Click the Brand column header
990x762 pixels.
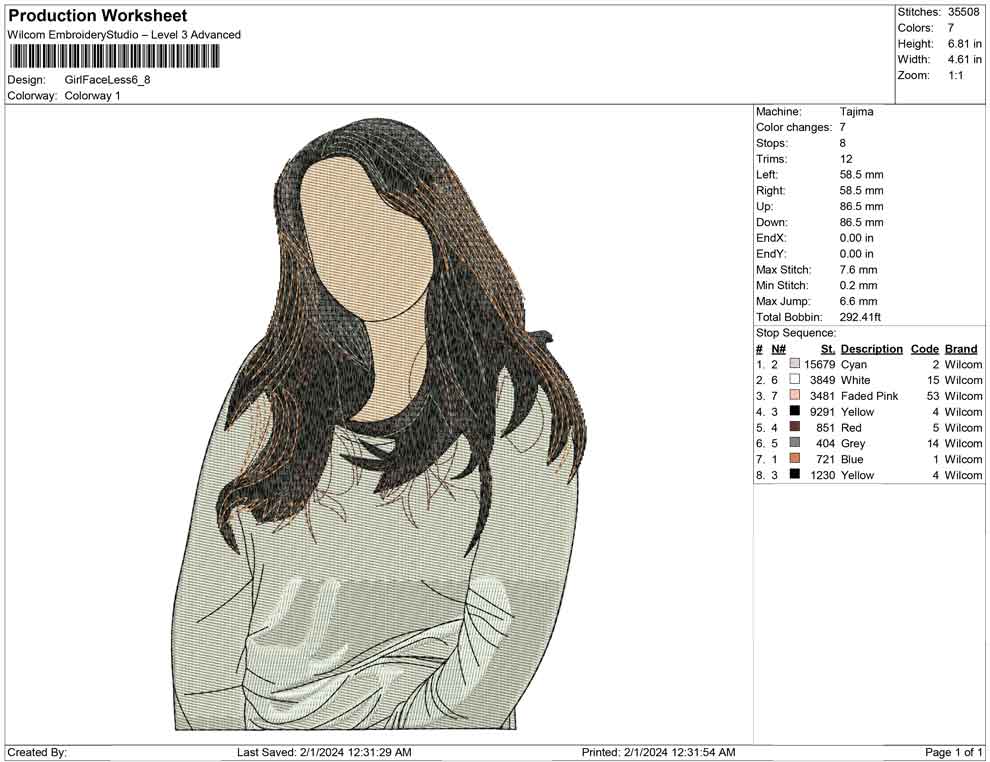point(961,349)
